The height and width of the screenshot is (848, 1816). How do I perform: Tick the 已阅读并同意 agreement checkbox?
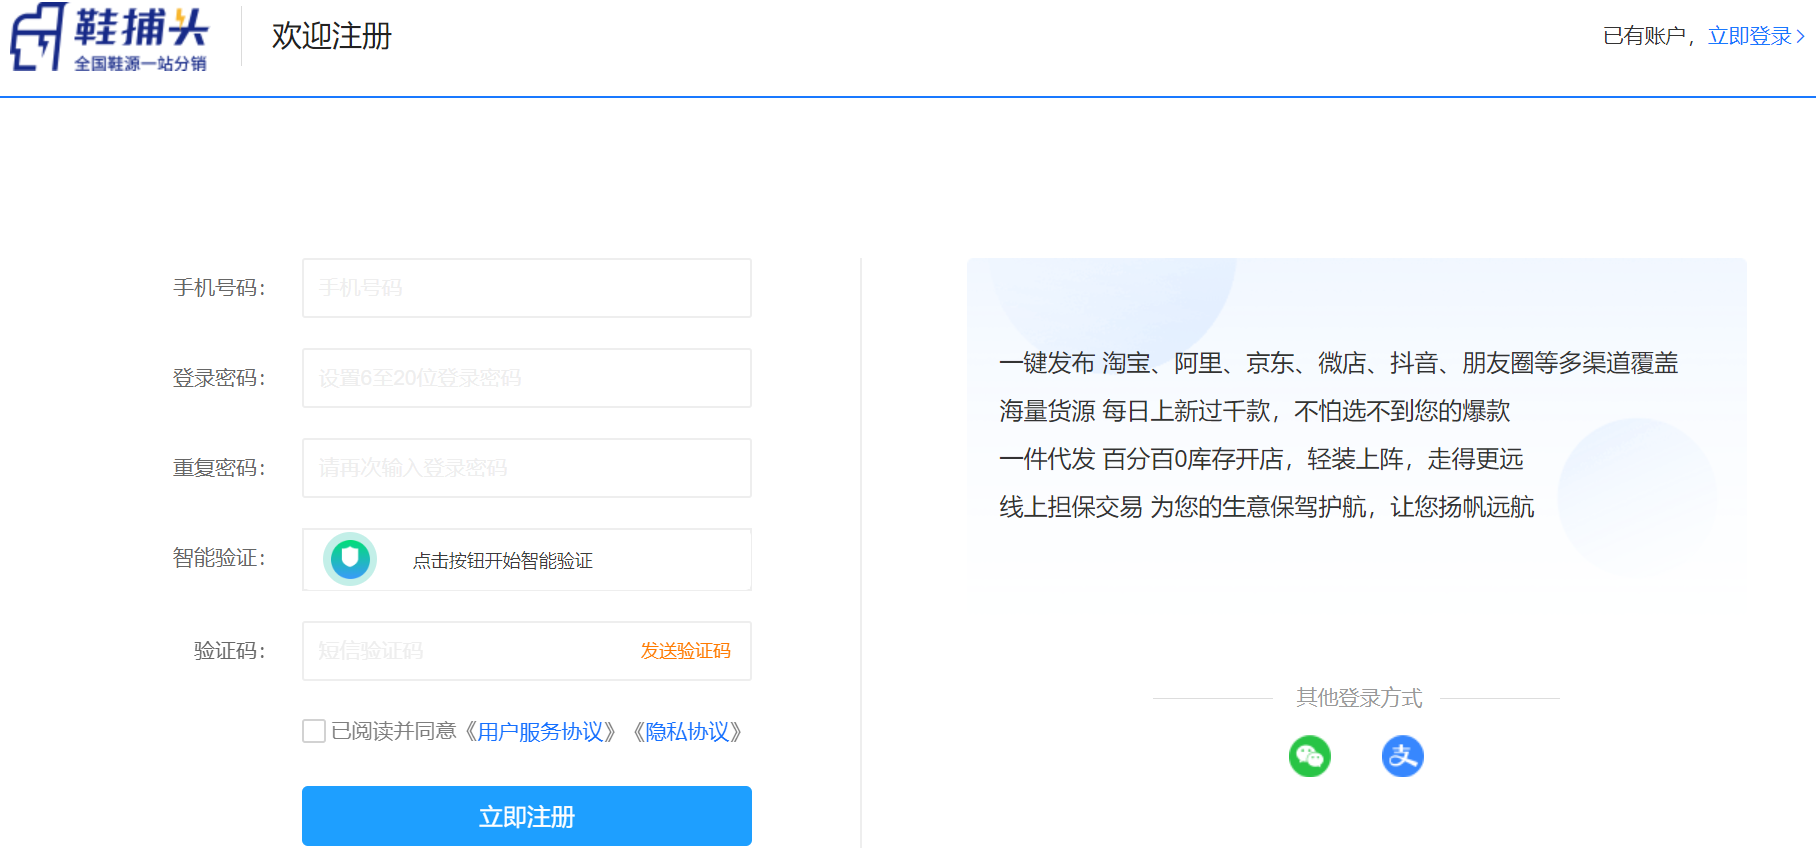point(314,731)
